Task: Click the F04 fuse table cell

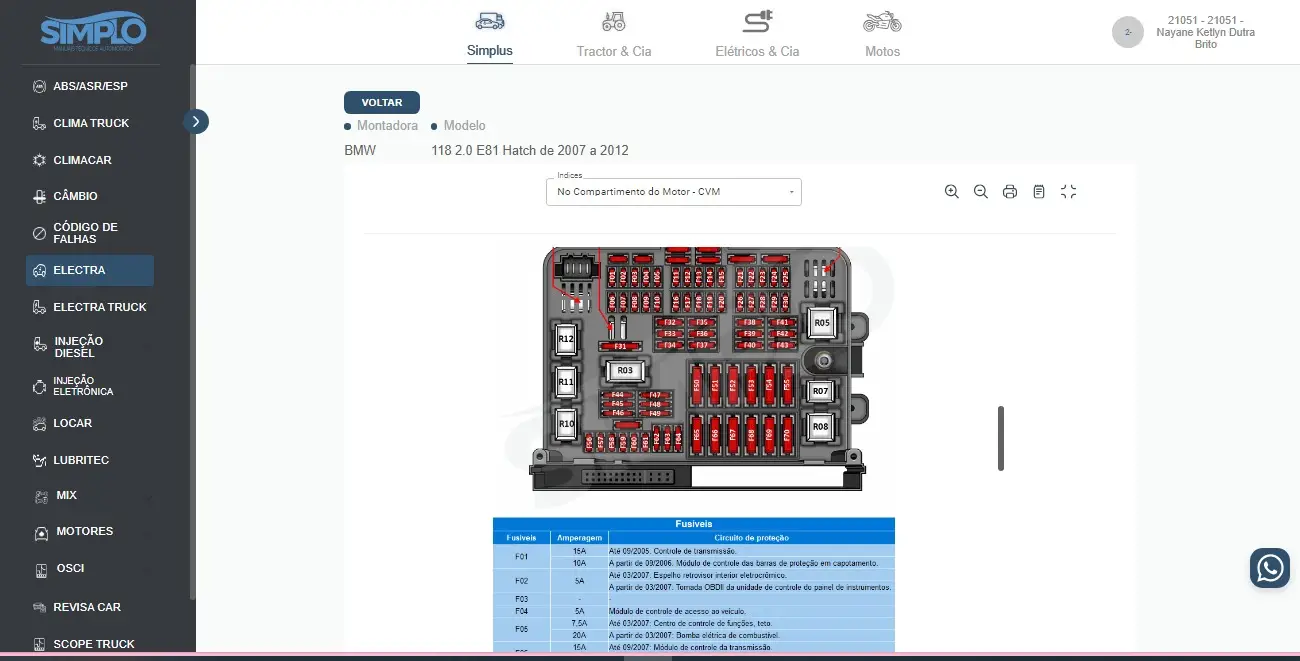Action: point(522,611)
